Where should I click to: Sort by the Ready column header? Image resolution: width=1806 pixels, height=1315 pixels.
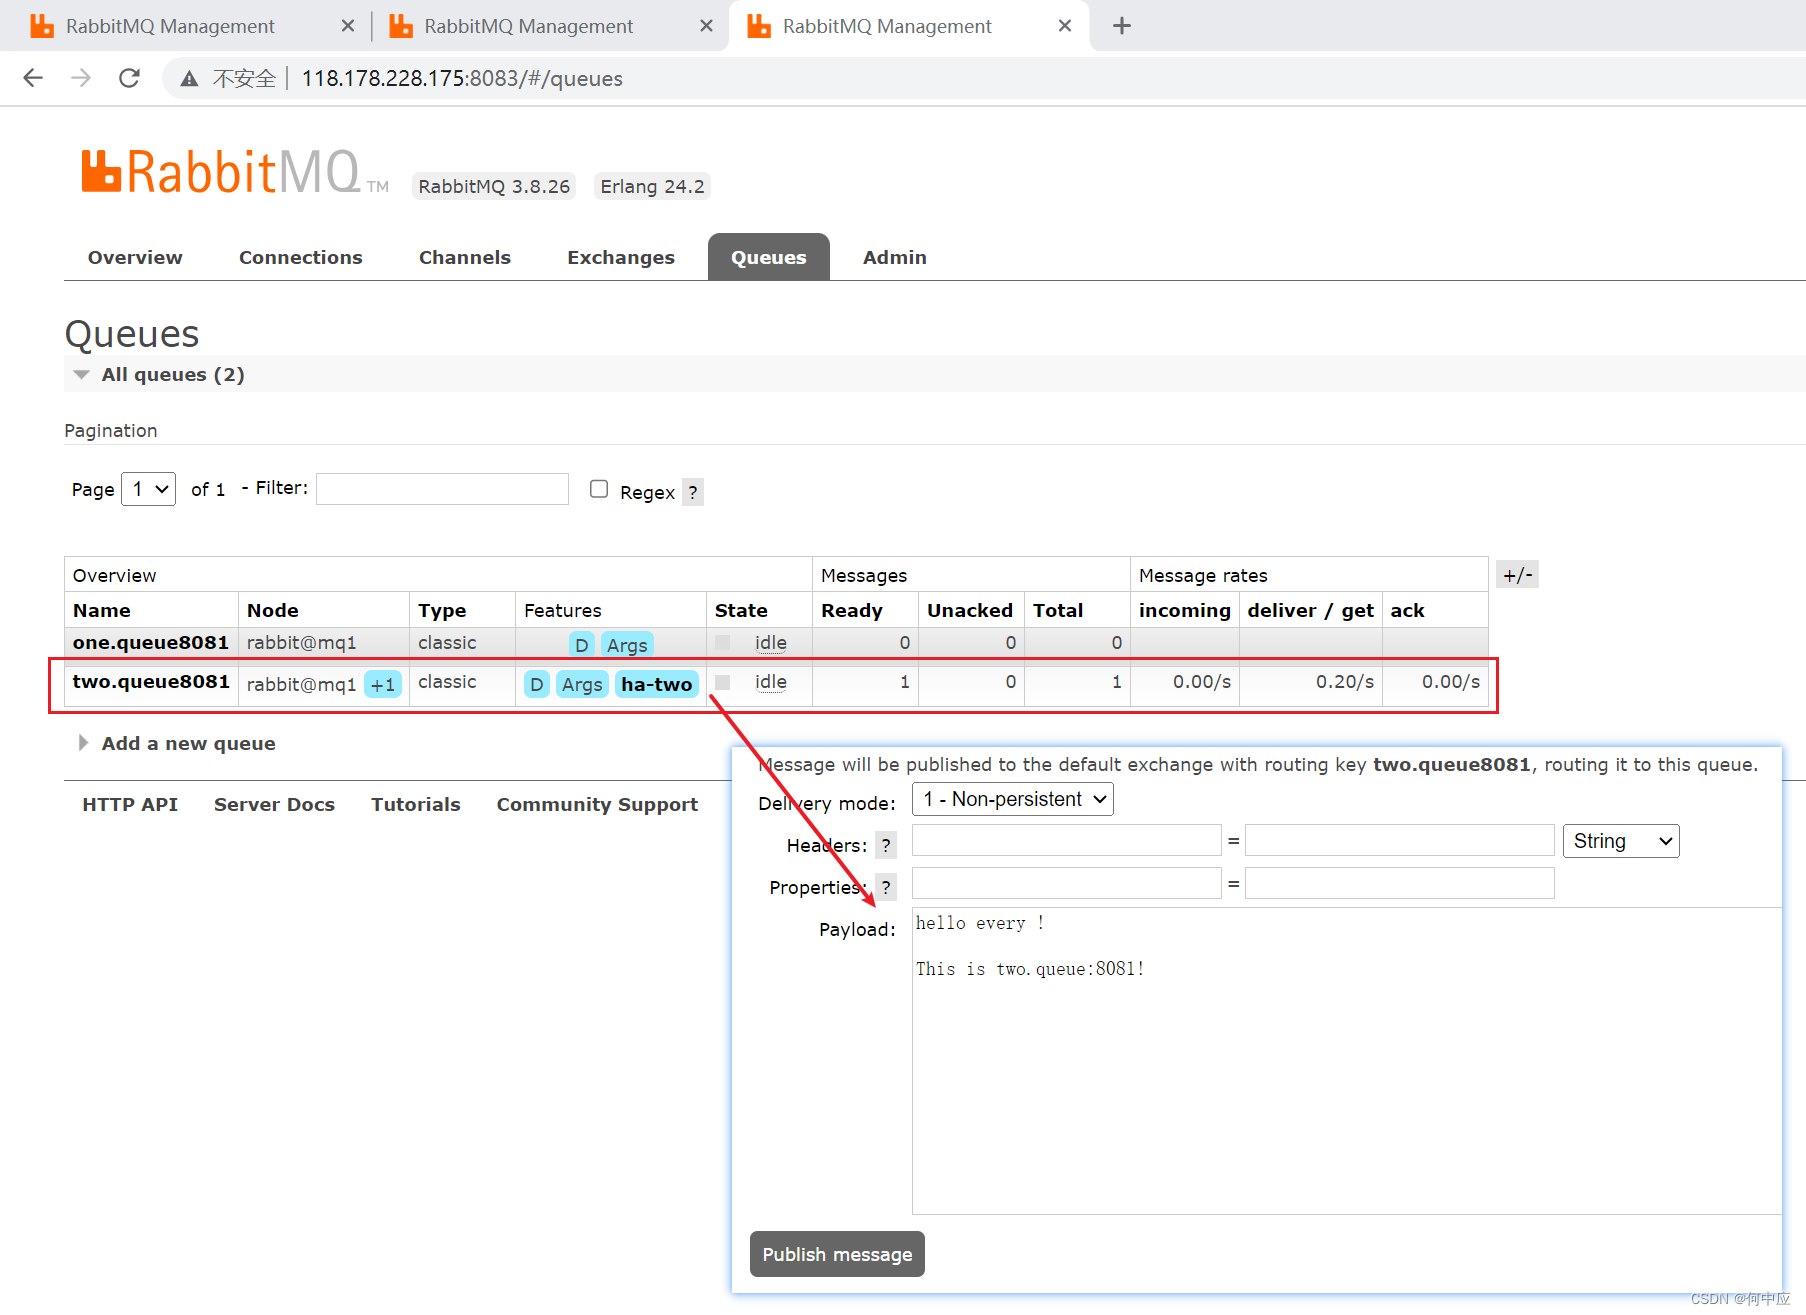pos(852,610)
